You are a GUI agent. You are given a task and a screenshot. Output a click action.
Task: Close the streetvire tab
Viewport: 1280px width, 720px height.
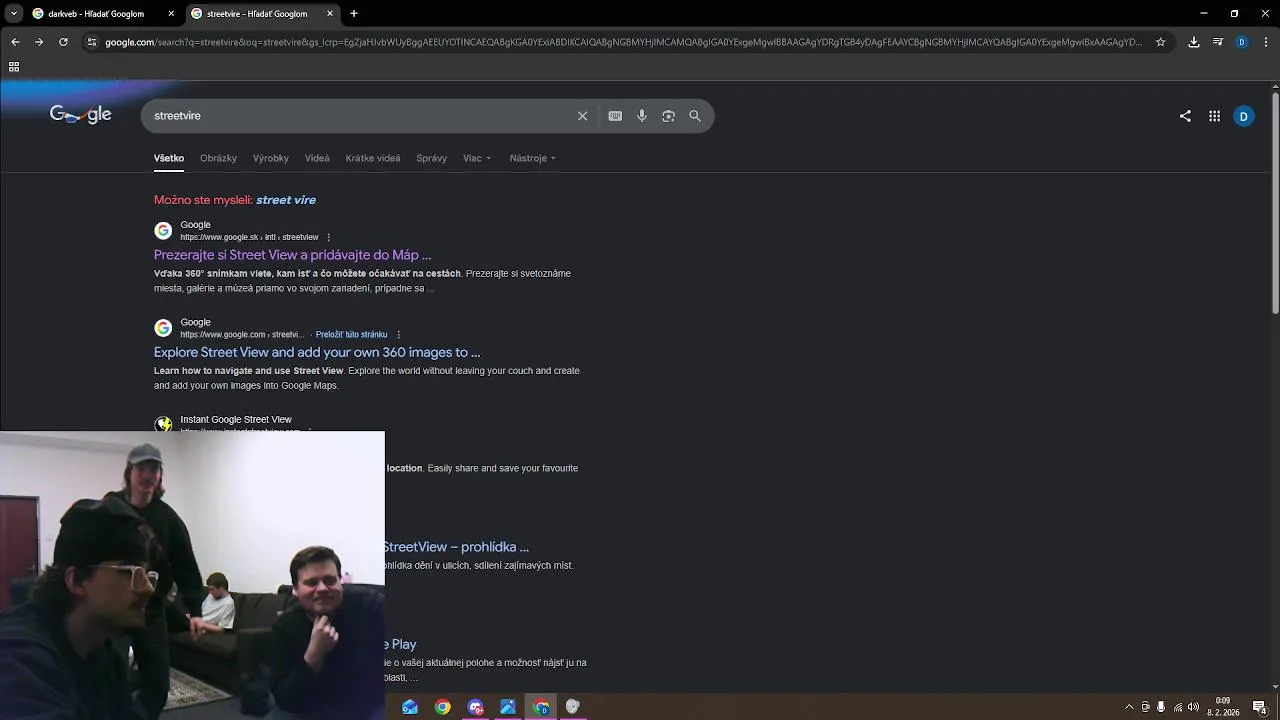330,14
